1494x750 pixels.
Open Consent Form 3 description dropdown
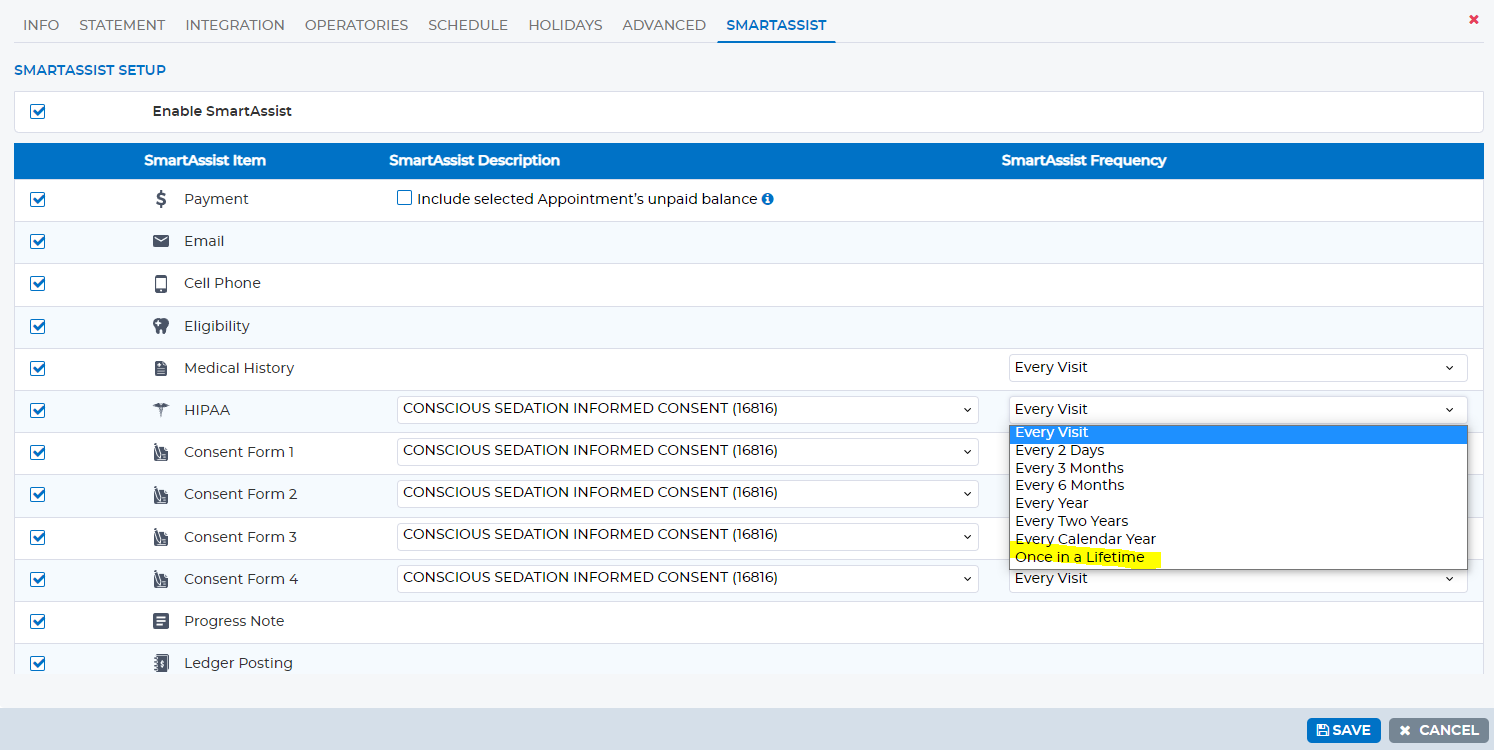[688, 535]
